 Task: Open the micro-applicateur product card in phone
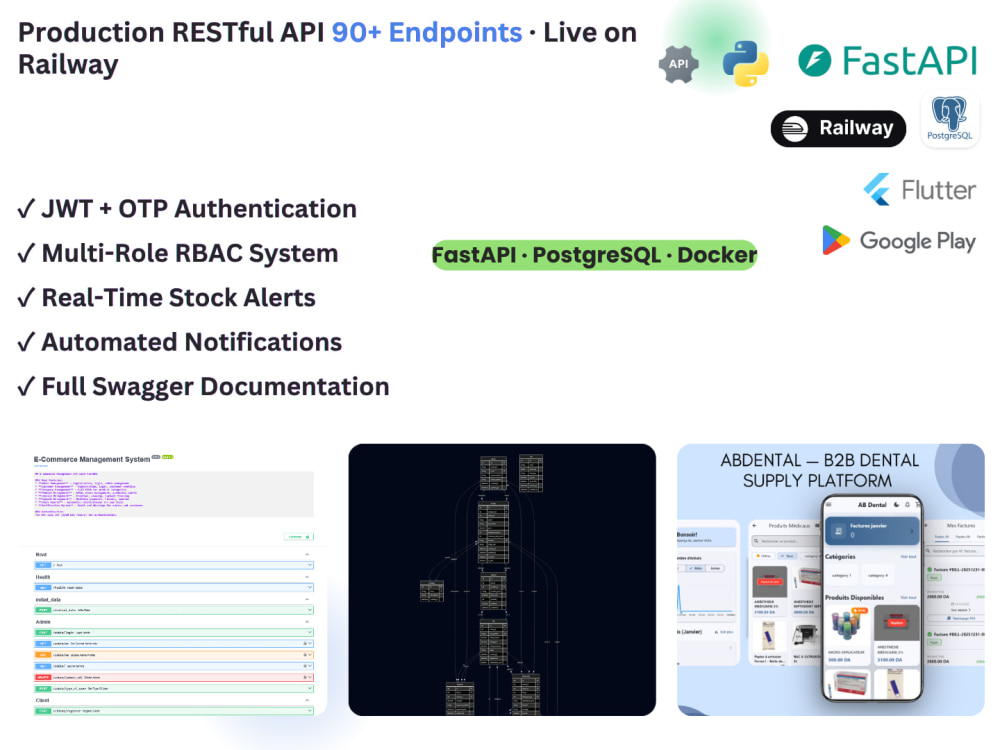(x=848, y=635)
